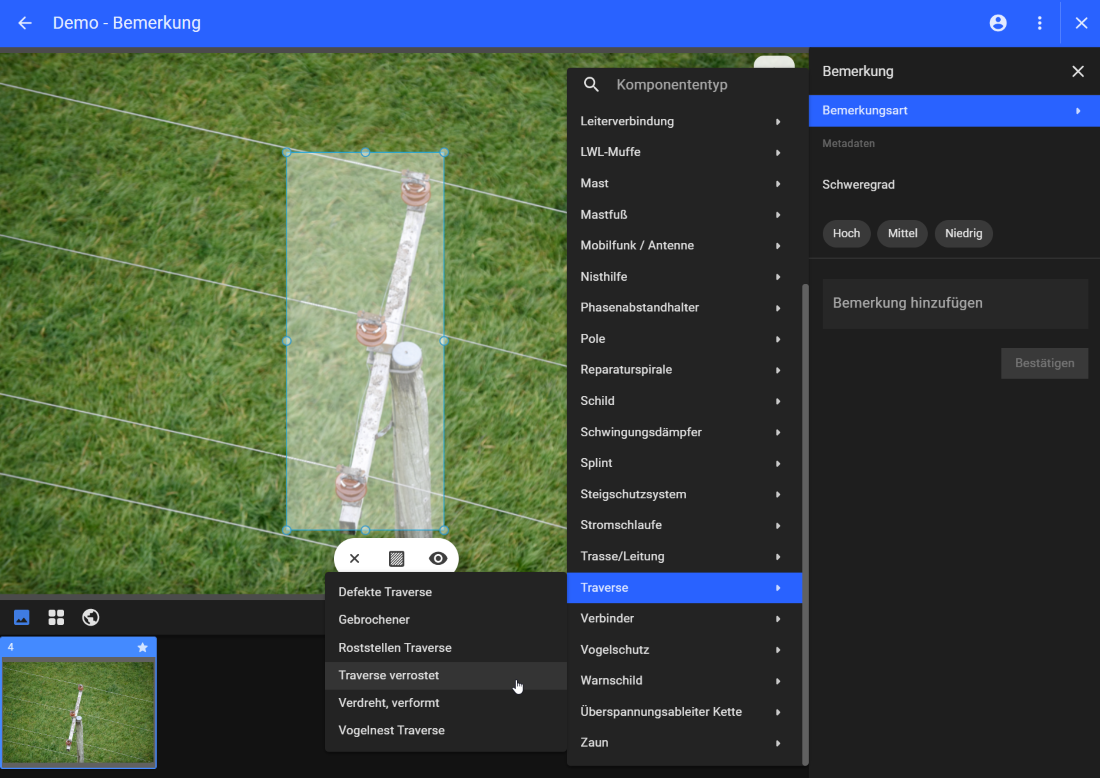Select the Niedrig severity chip
The width and height of the screenshot is (1100, 778).
pyautogui.click(x=963, y=233)
